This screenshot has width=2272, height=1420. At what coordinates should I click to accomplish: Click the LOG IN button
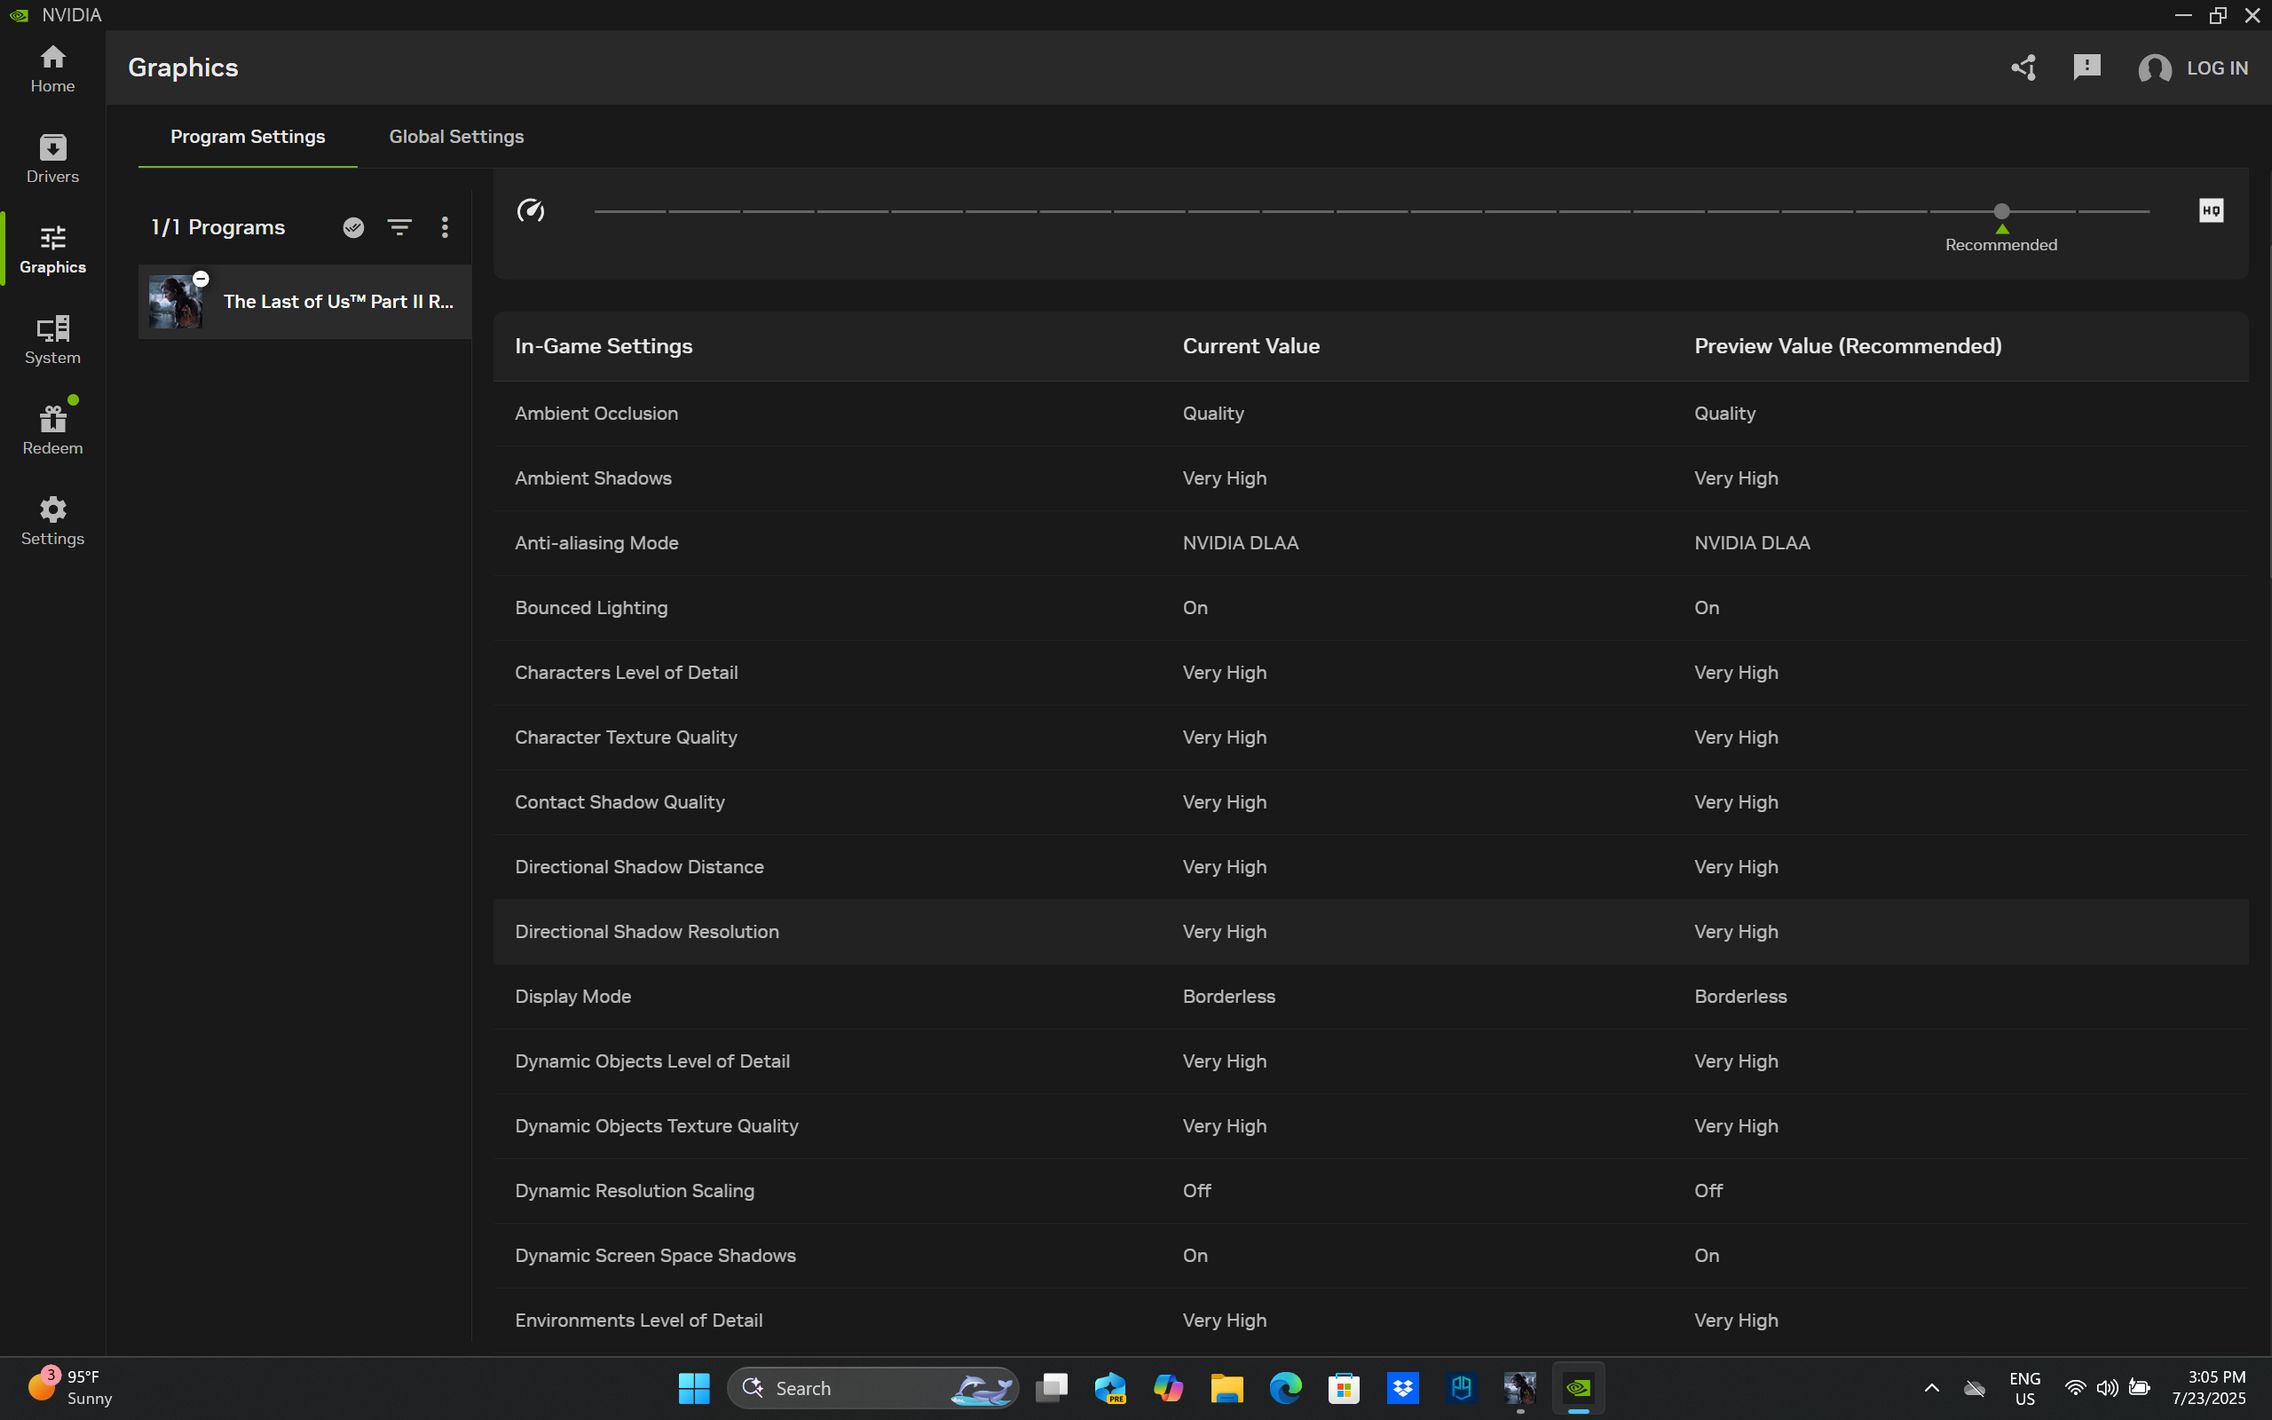pos(2217,68)
